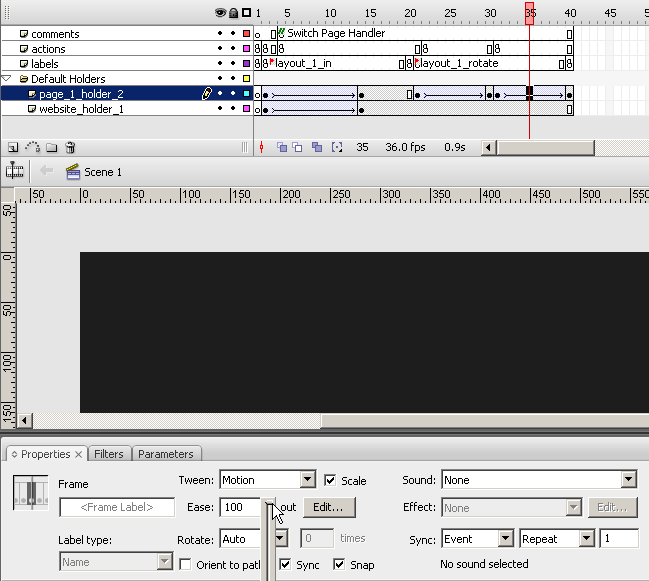Click the ease Edit button

click(x=328, y=507)
